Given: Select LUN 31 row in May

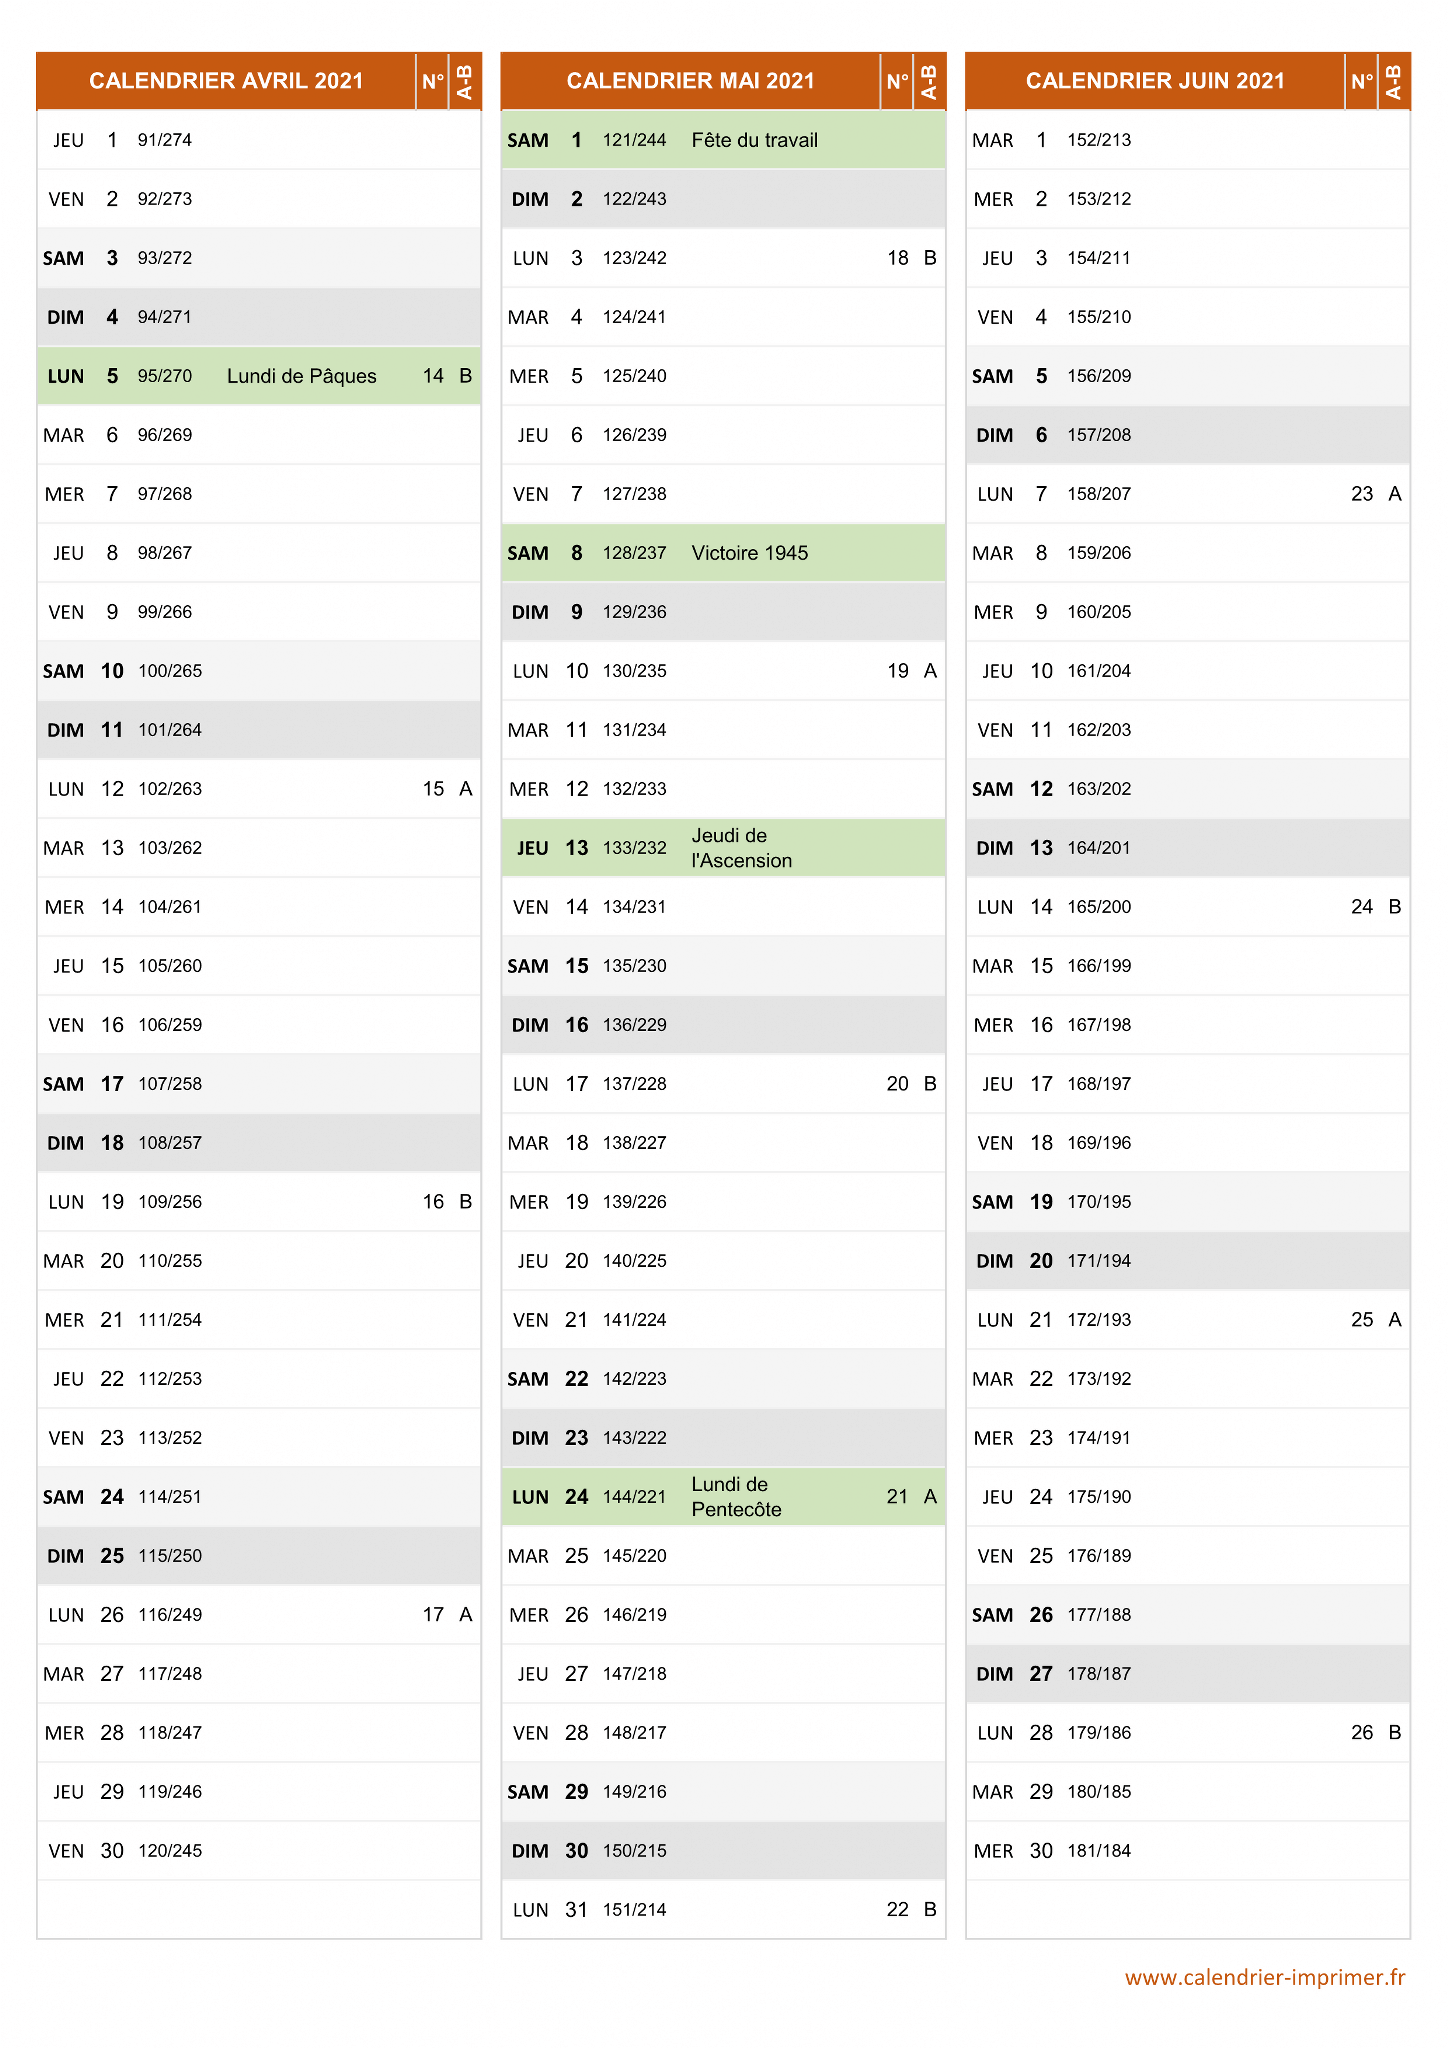Looking at the screenshot, I should click(723, 1910).
